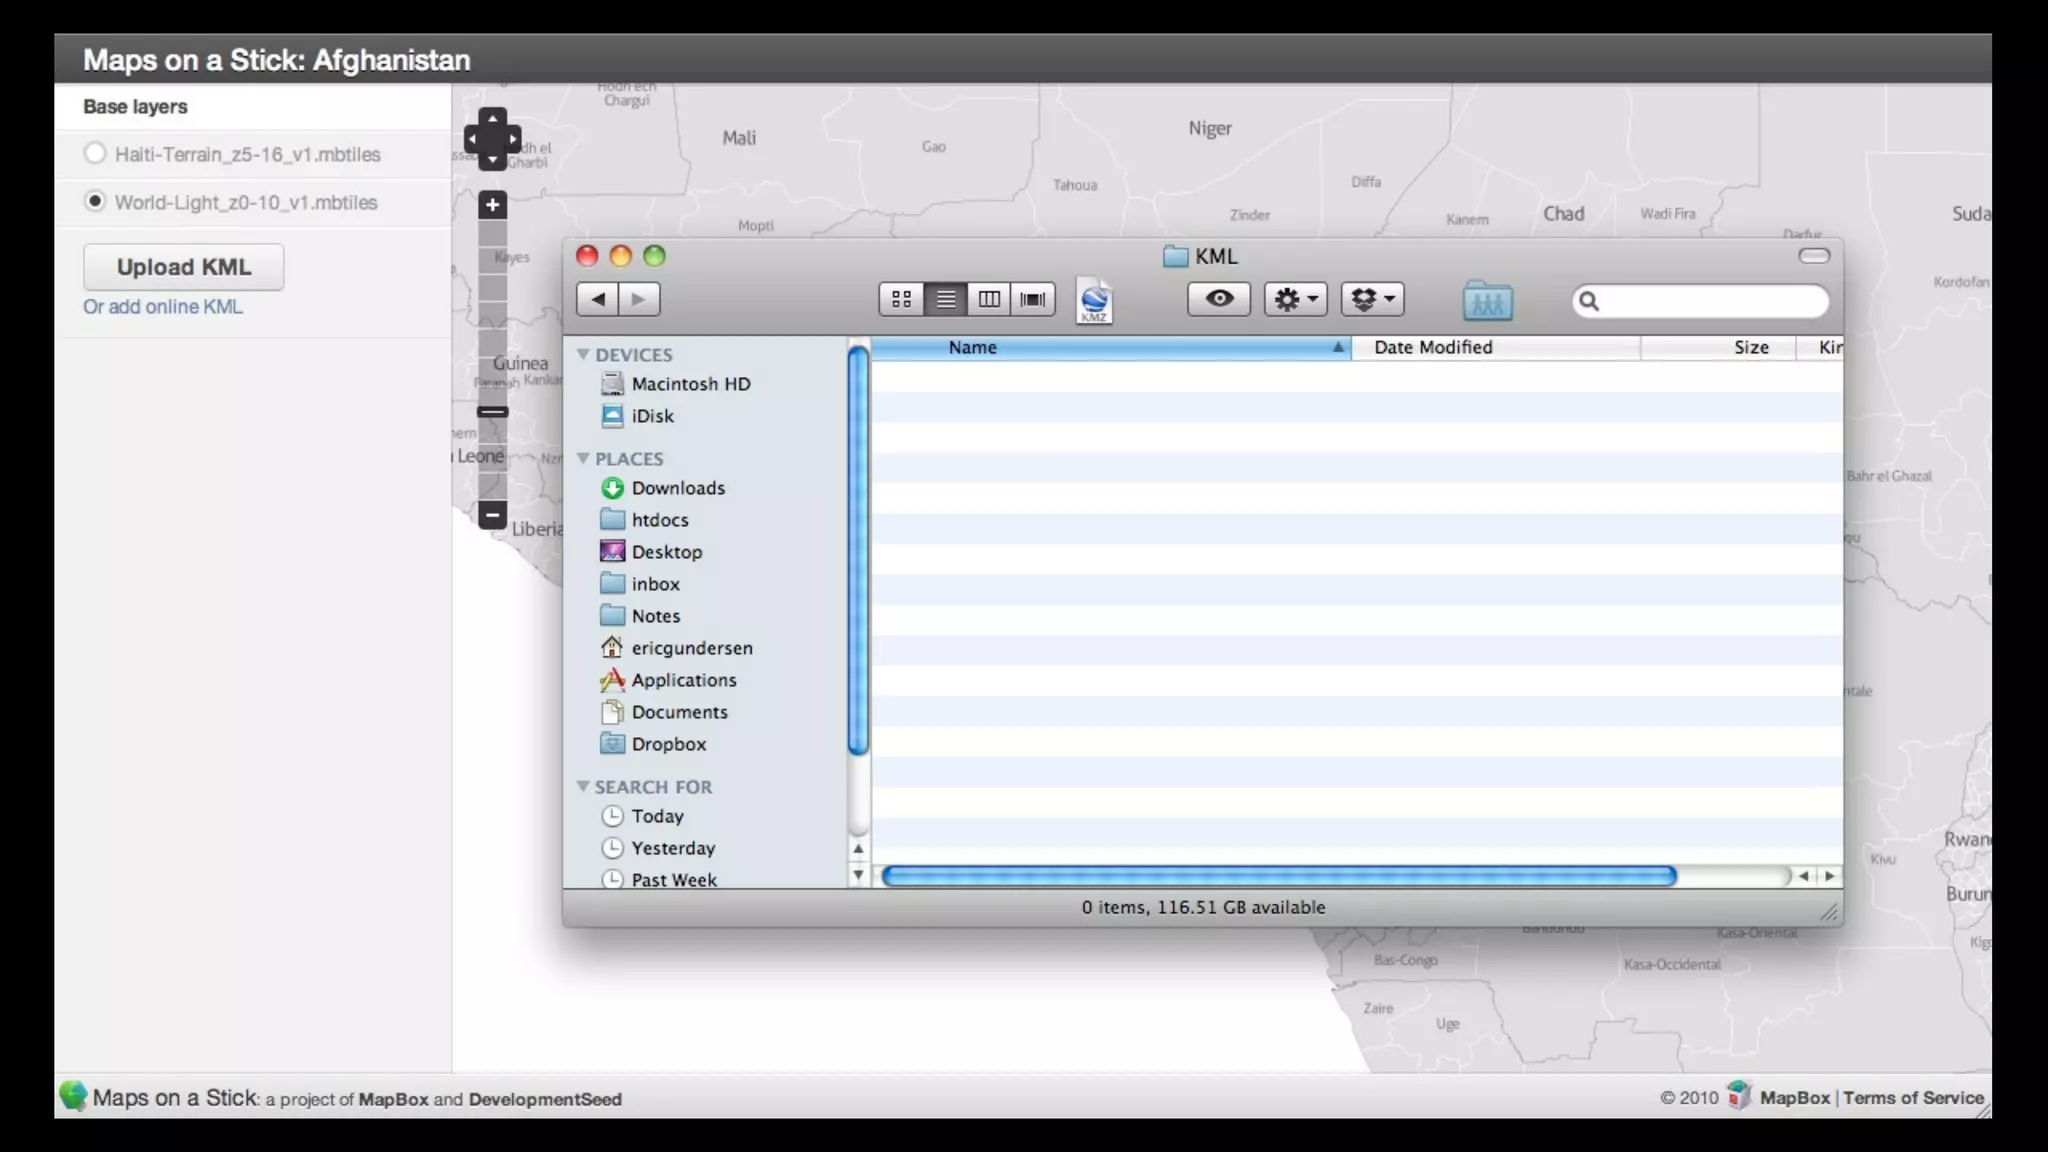This screenshot has width=2048, height=1152.
Task: Click the Quick Look eye button
Action: click(x=1218, y=299)
